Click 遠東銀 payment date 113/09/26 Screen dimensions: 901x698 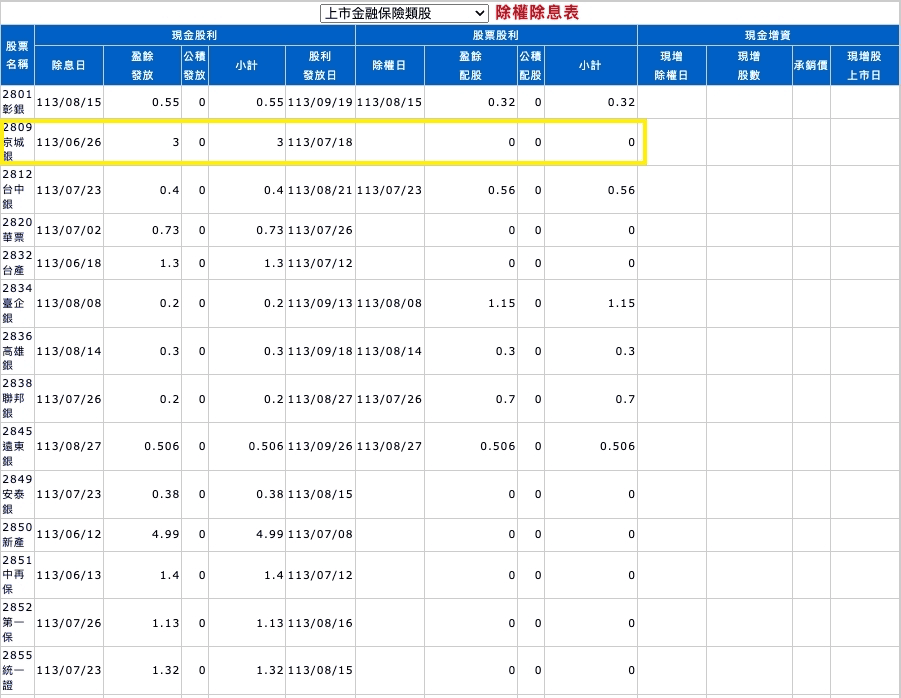click(320, 446)
